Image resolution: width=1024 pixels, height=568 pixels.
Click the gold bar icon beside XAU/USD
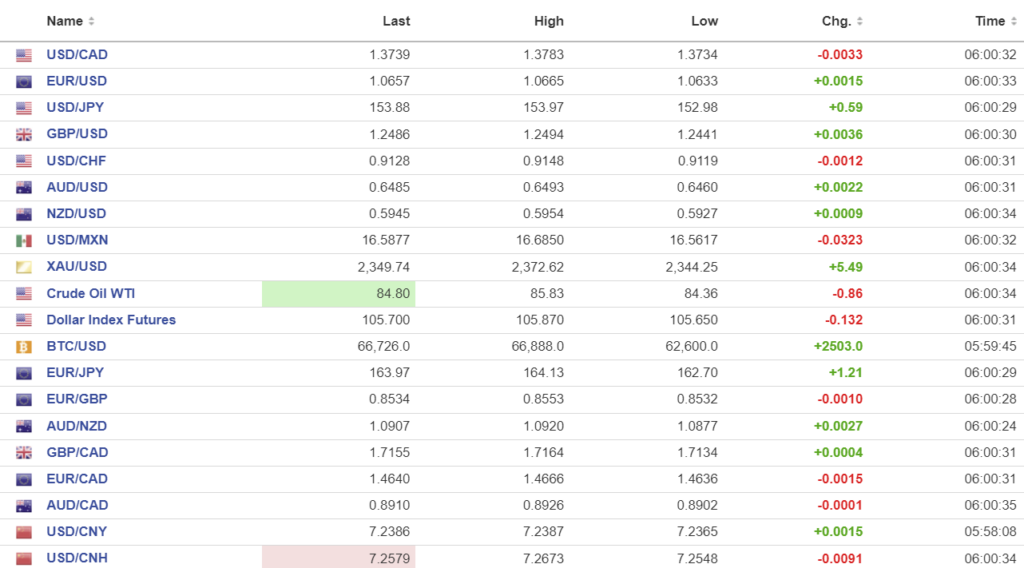[x=24, y=267]
